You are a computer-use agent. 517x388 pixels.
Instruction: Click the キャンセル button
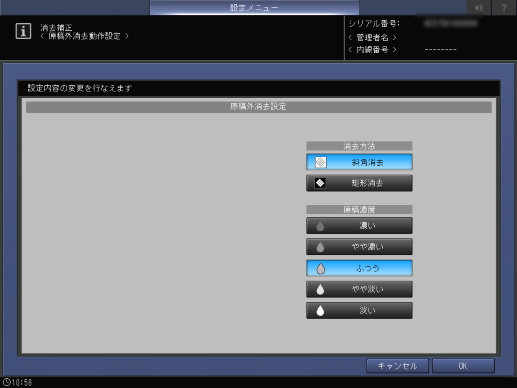[397, 366]
